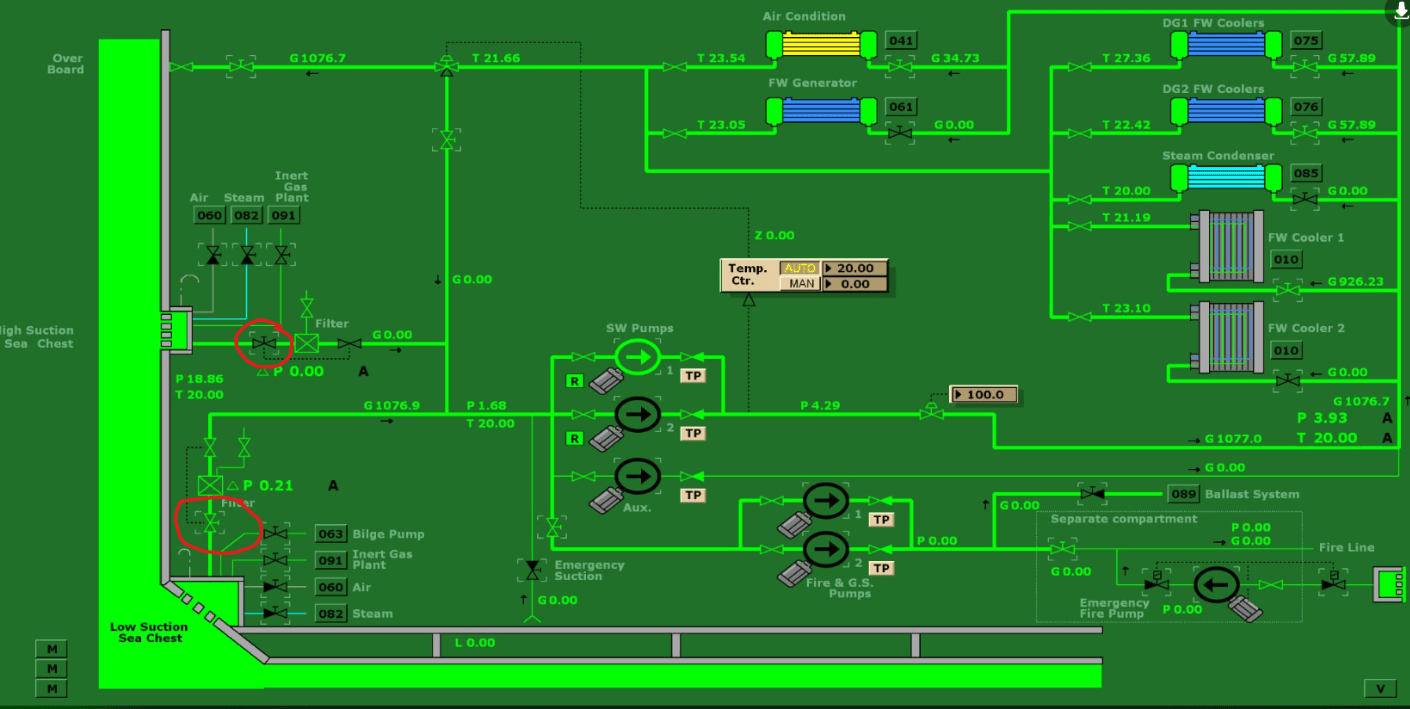Open diagram link 076 for DG2 FW Coolers
Image resolution: width=1410 pixels, height=709 pixels.
click(1305, 107)
